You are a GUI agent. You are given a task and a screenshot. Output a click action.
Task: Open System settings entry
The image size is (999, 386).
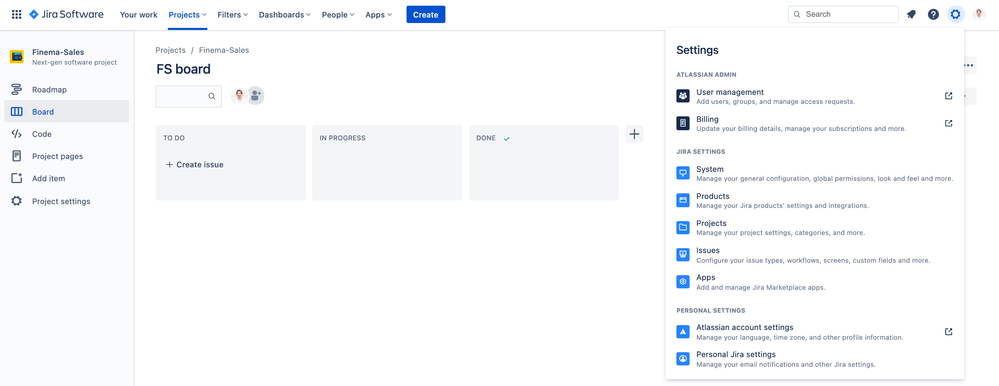coord(815,173)
